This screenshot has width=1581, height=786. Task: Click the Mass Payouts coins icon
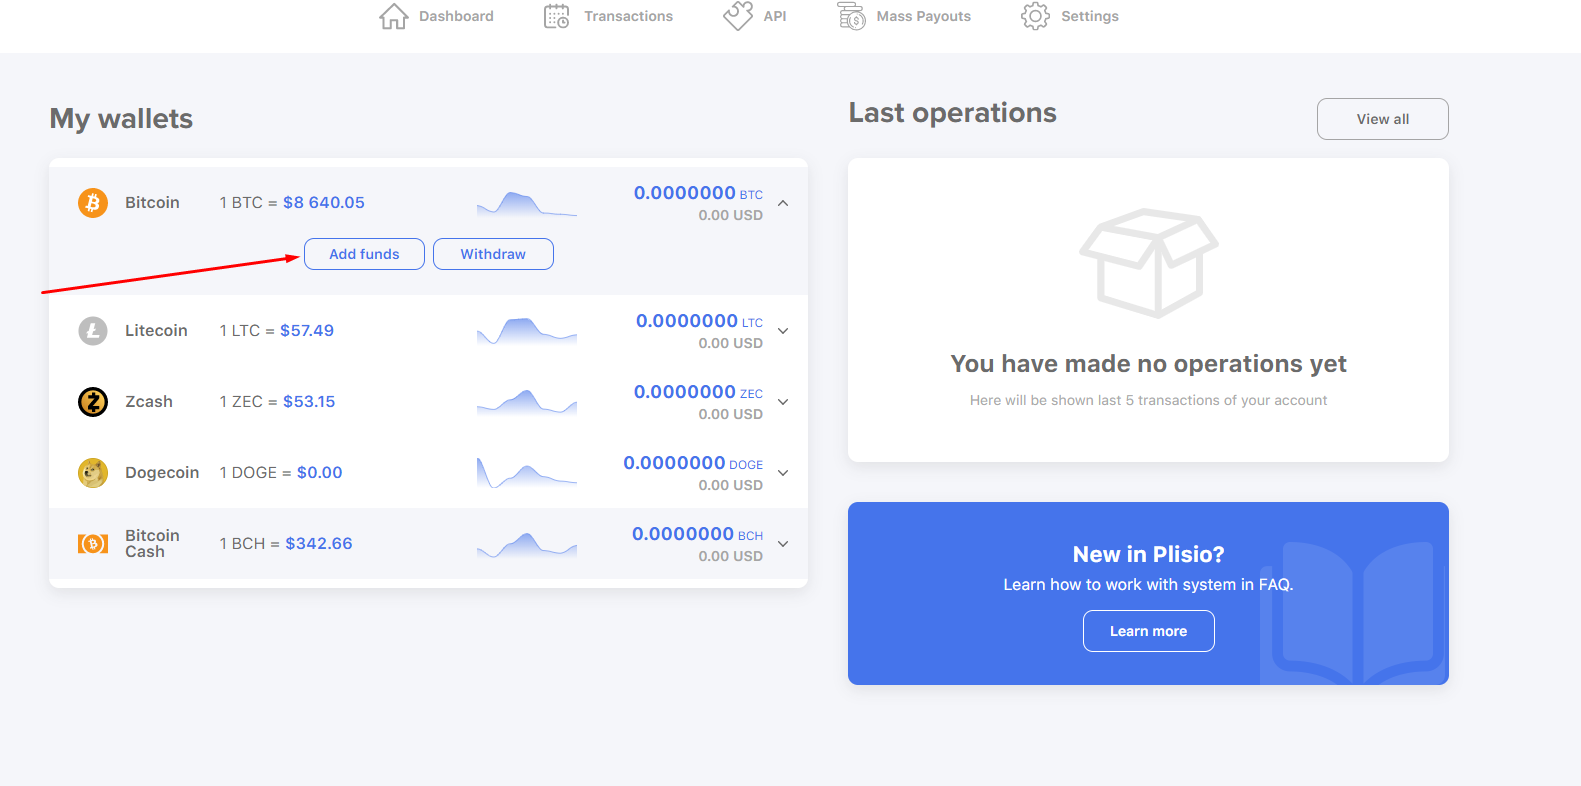851,16
